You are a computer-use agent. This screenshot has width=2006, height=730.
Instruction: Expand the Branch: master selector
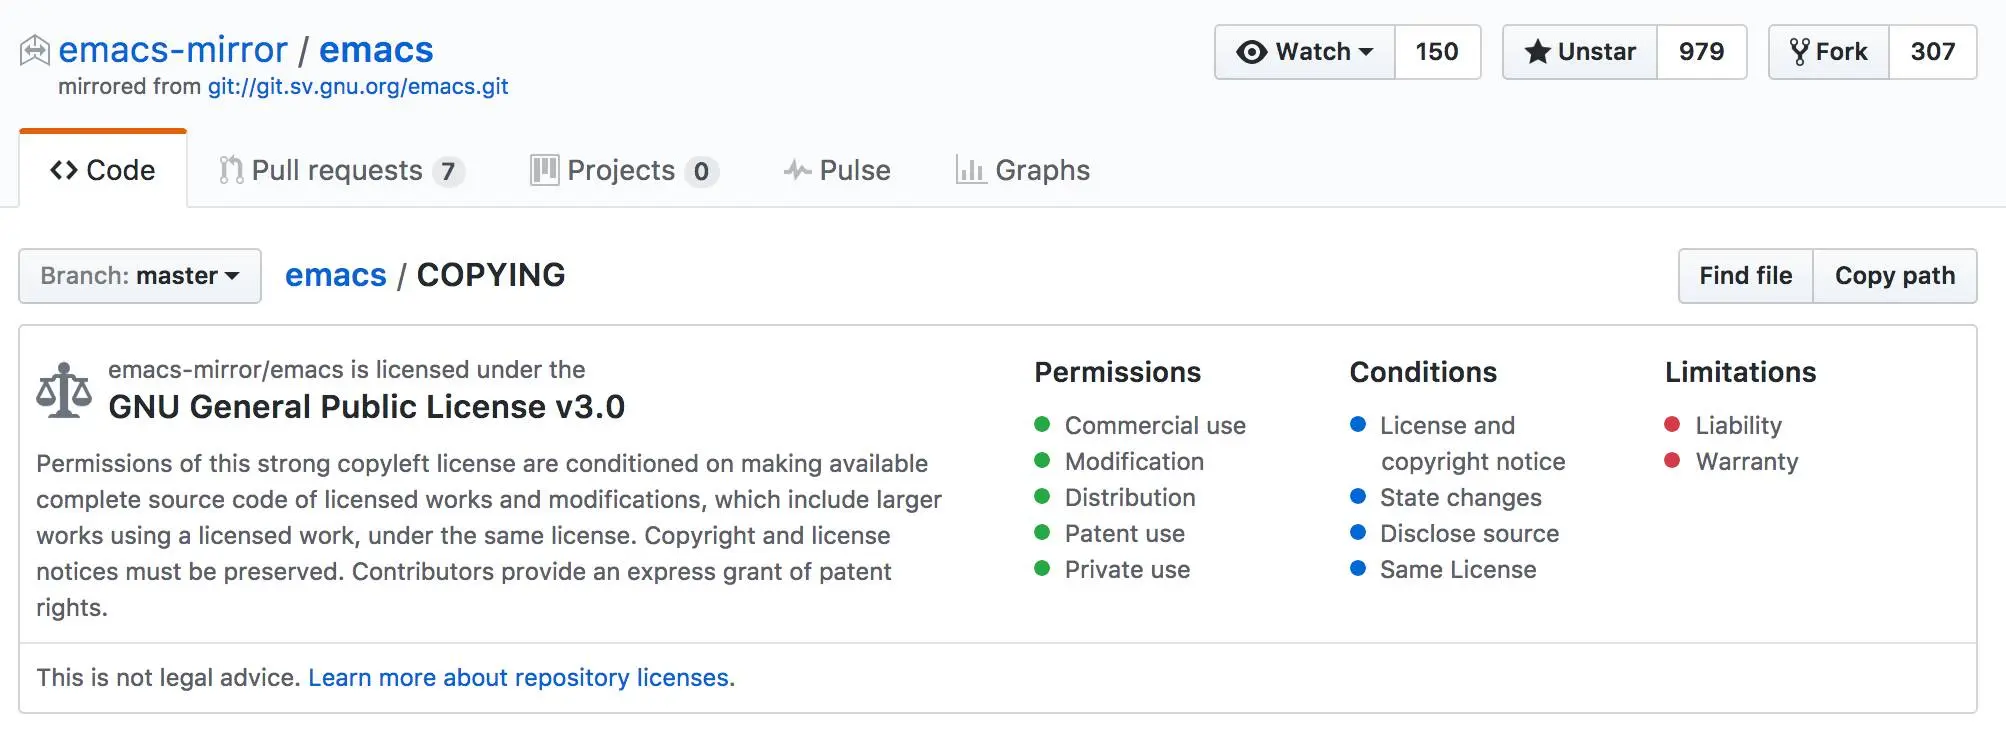pyautogui.click(x=140, y=276)
